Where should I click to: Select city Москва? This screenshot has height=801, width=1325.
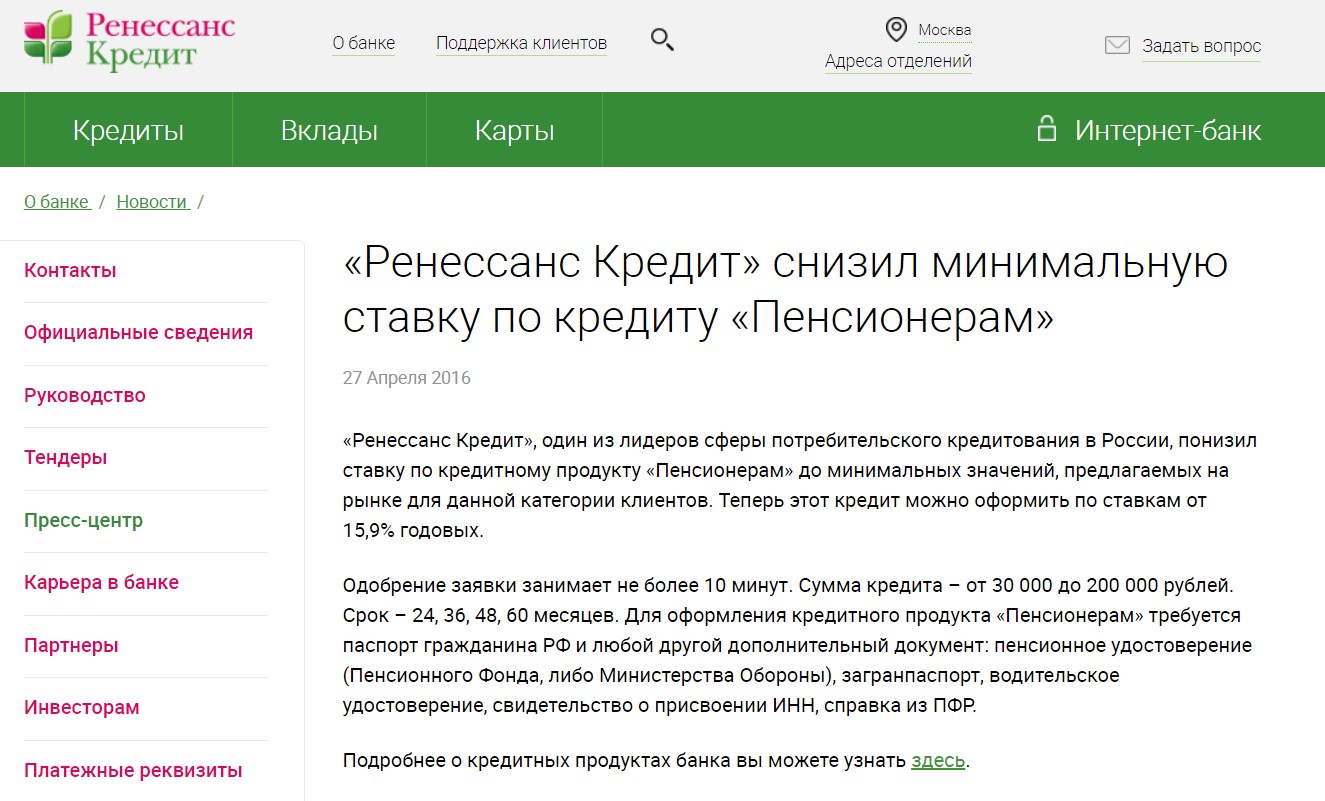(x=944, y=30)
